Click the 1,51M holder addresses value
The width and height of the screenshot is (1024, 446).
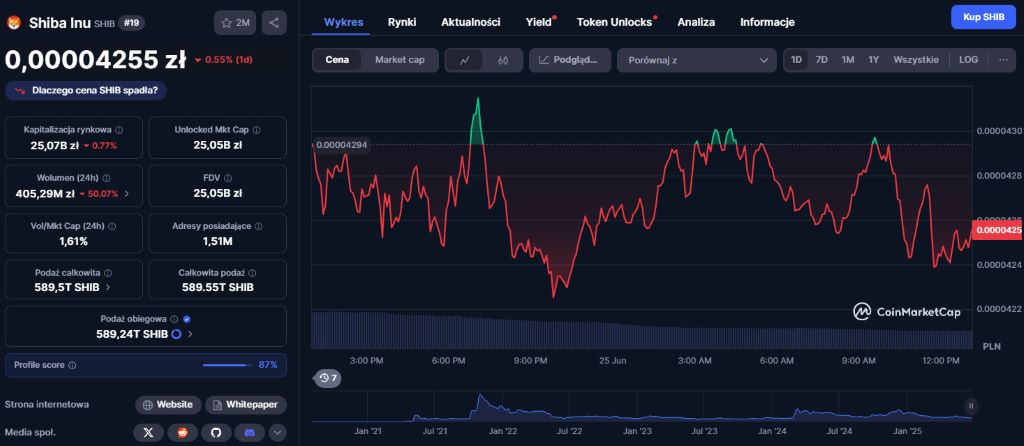(217, 241)
